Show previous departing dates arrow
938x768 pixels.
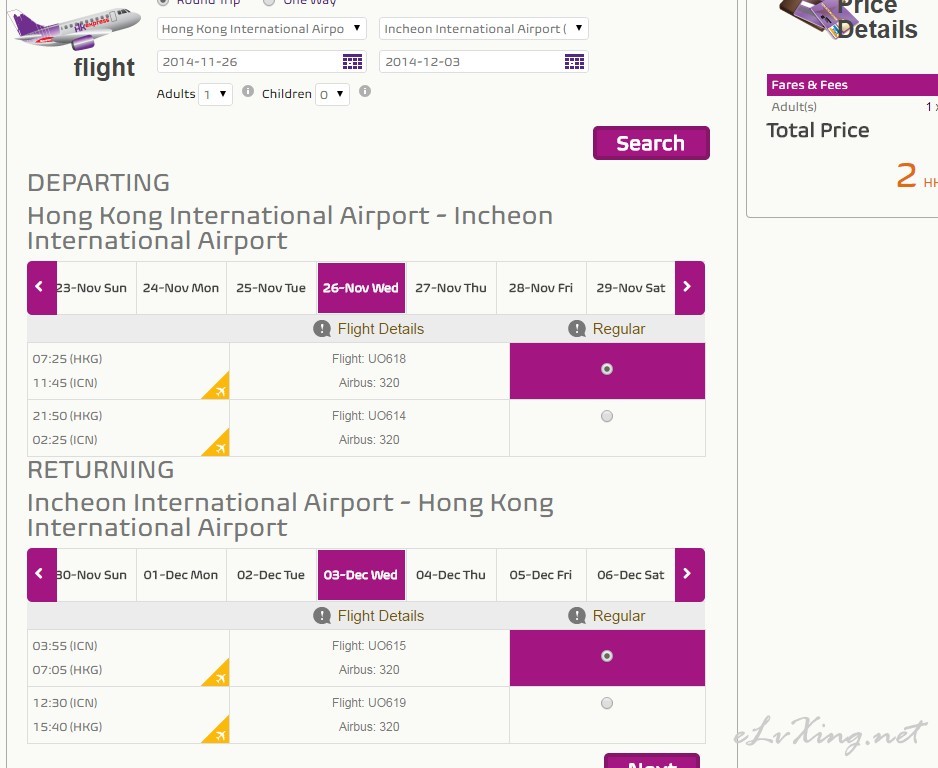[x=42, y=288]
